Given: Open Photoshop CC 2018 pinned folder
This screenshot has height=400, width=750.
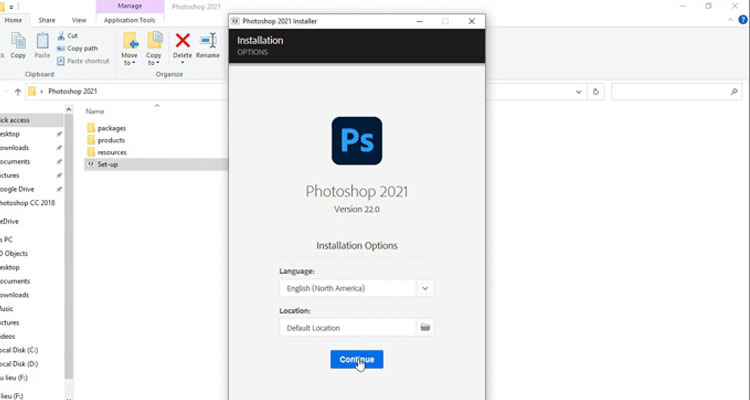Looking at the screenshot, I should (x=27, y=203).
